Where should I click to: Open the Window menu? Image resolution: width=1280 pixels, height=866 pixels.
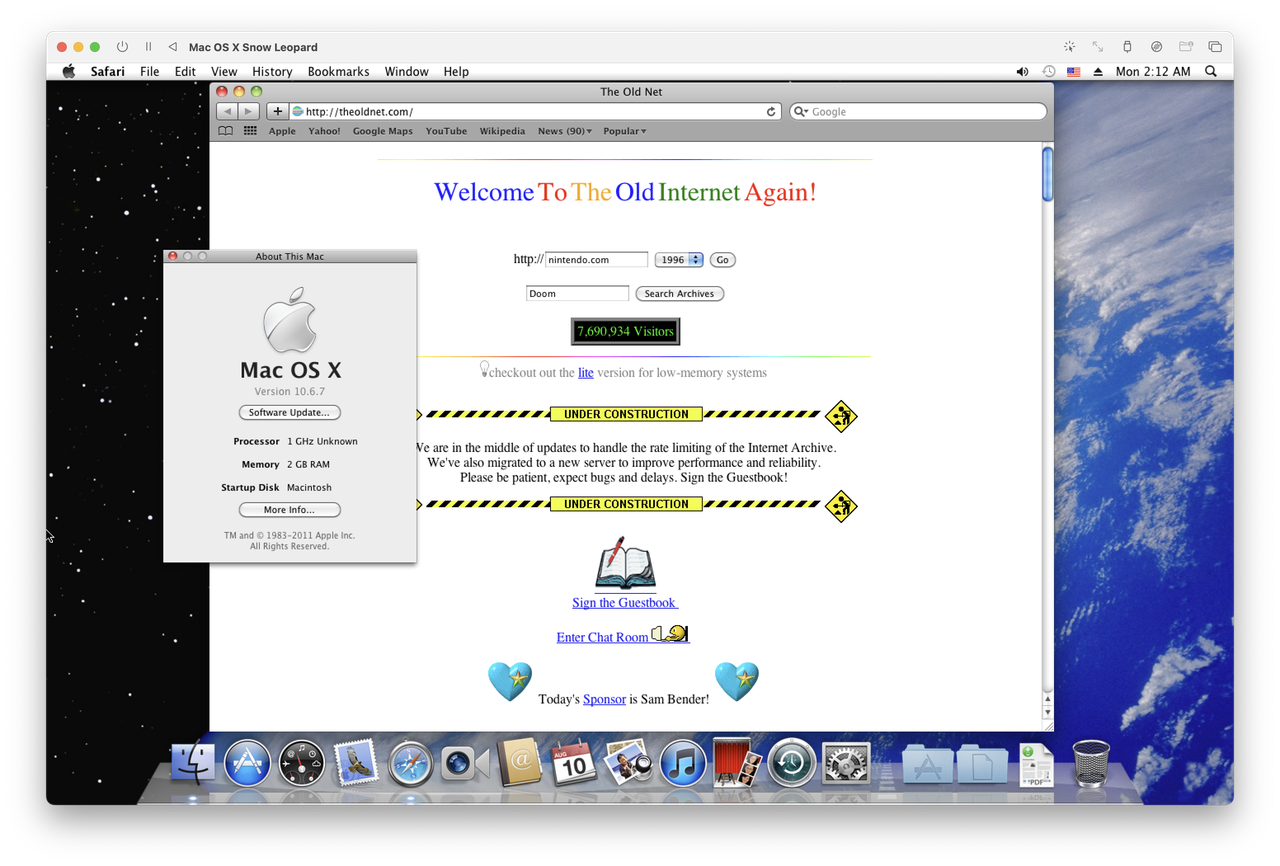point(407,72)
